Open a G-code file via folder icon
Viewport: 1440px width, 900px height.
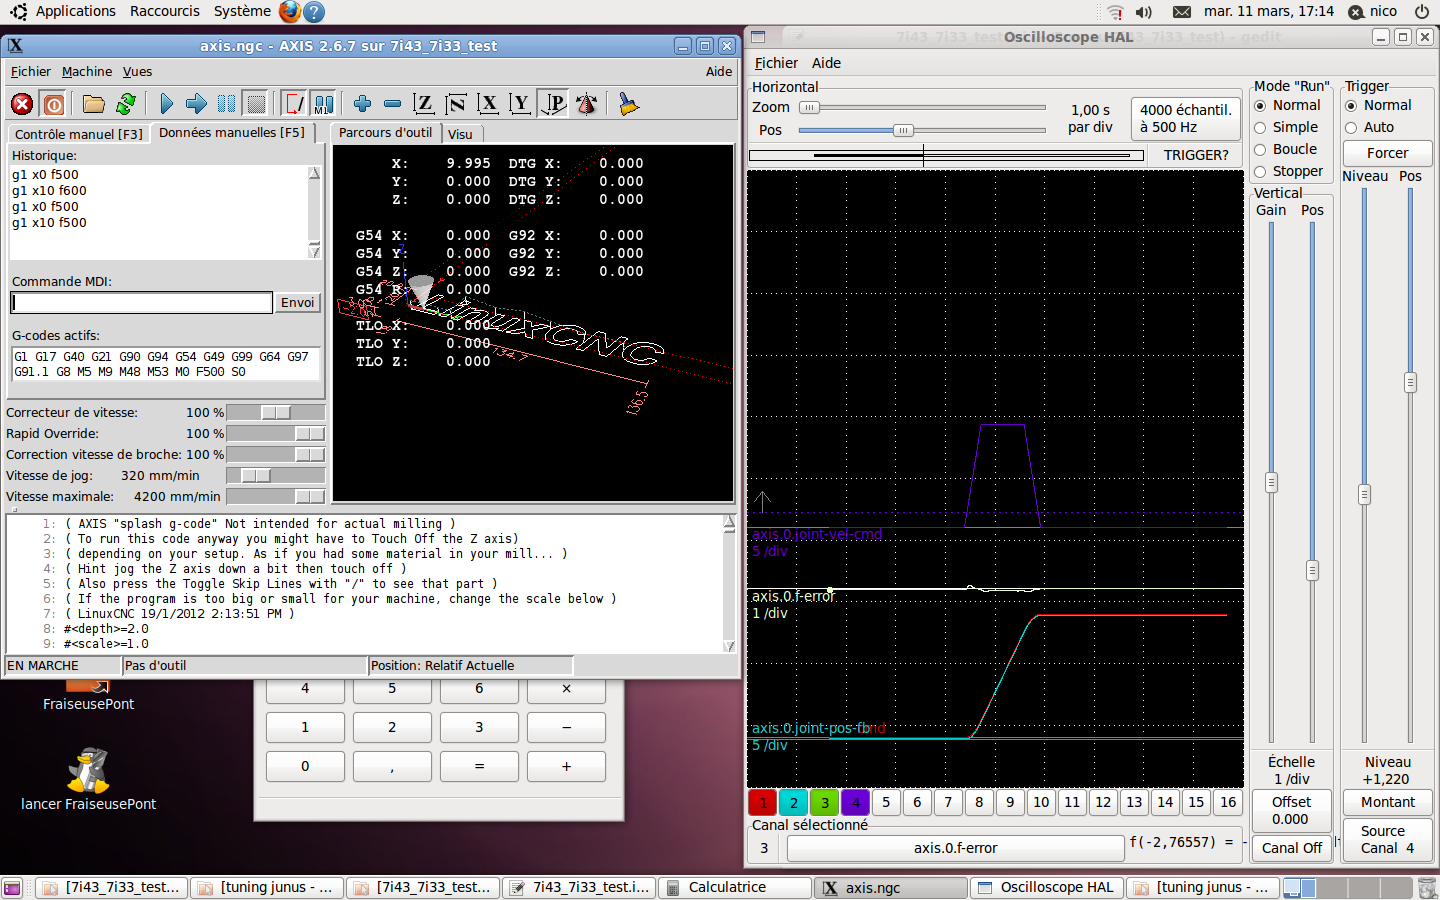pos(94,104)
